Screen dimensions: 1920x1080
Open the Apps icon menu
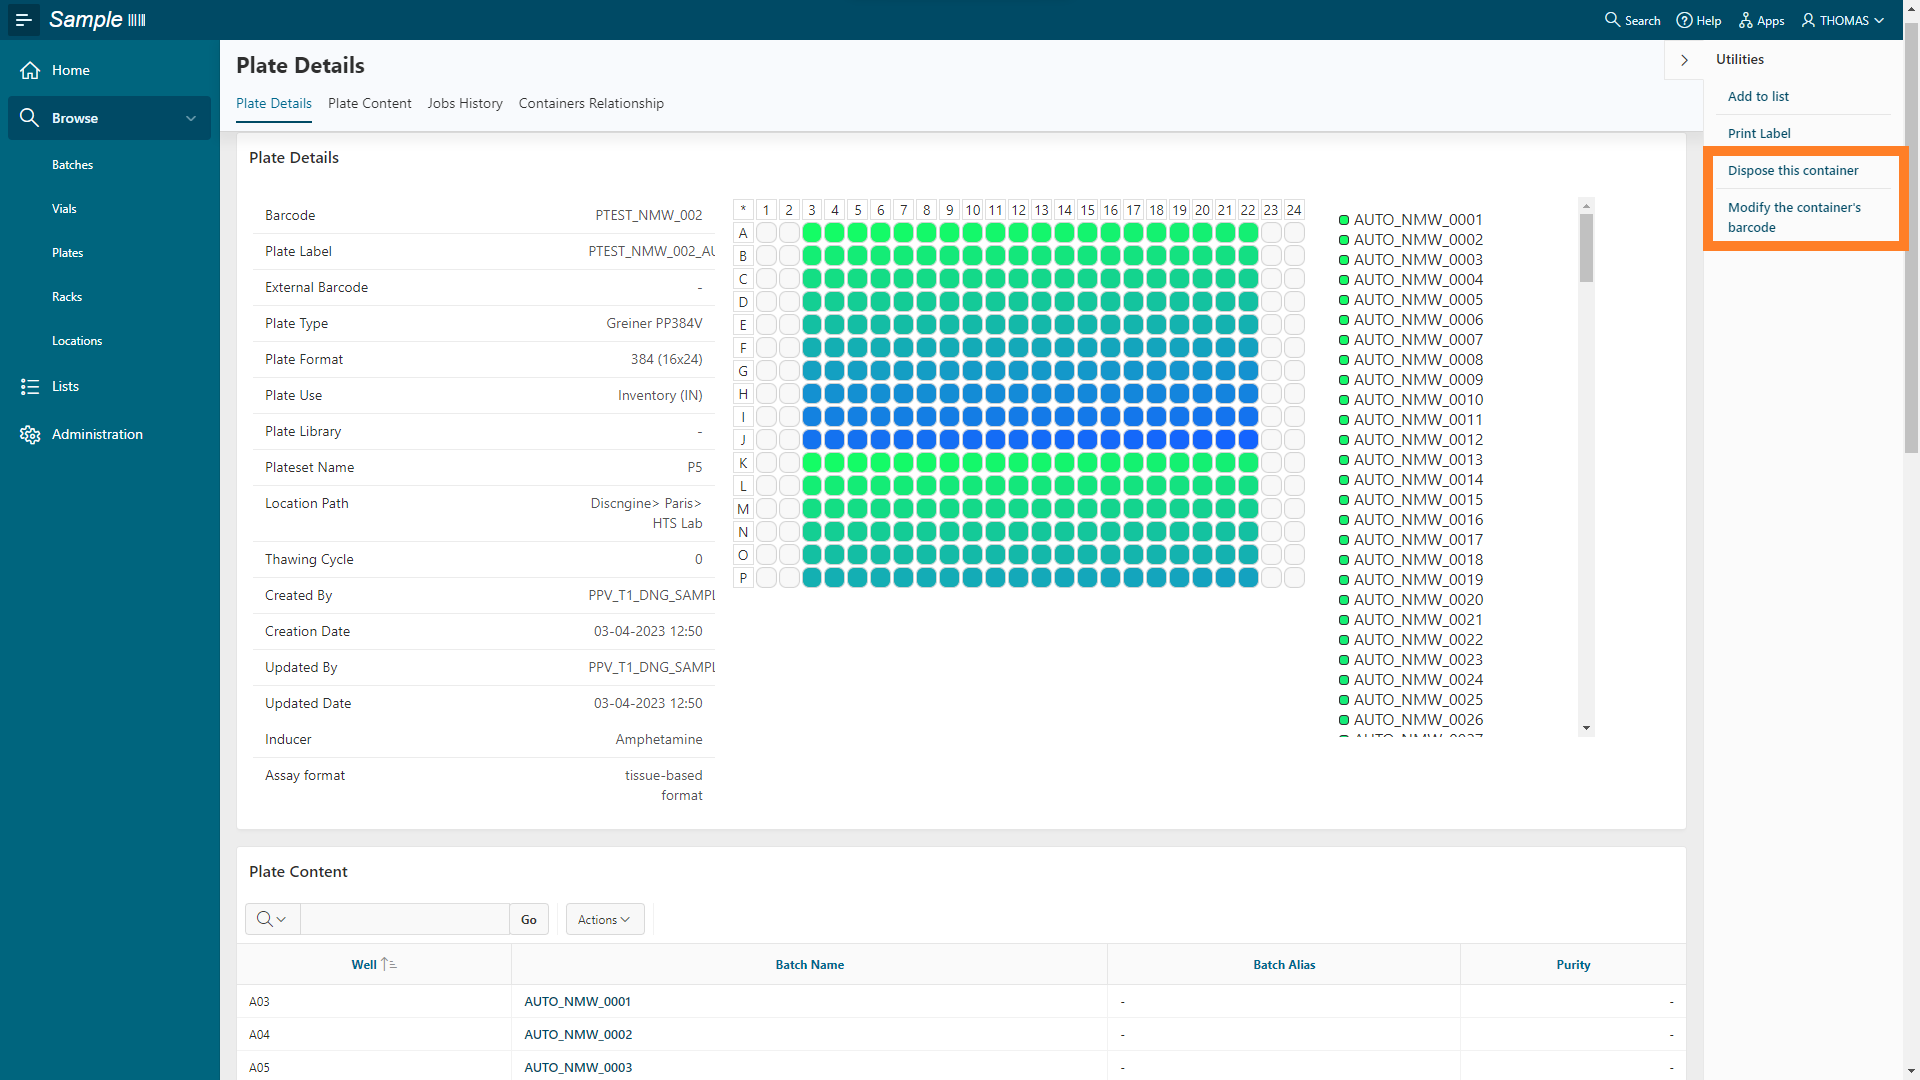click(1746, 20)
